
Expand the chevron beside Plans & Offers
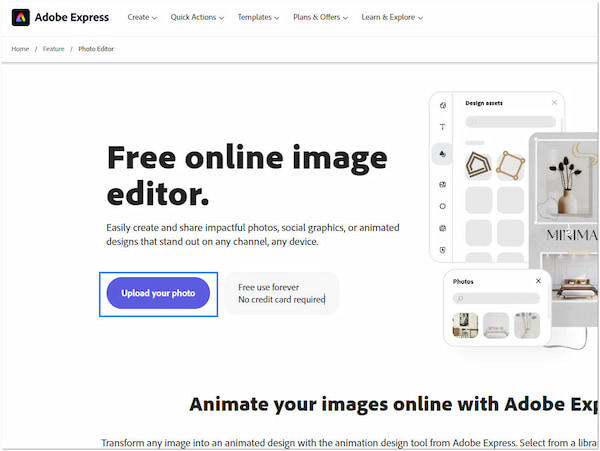(345, 18)
